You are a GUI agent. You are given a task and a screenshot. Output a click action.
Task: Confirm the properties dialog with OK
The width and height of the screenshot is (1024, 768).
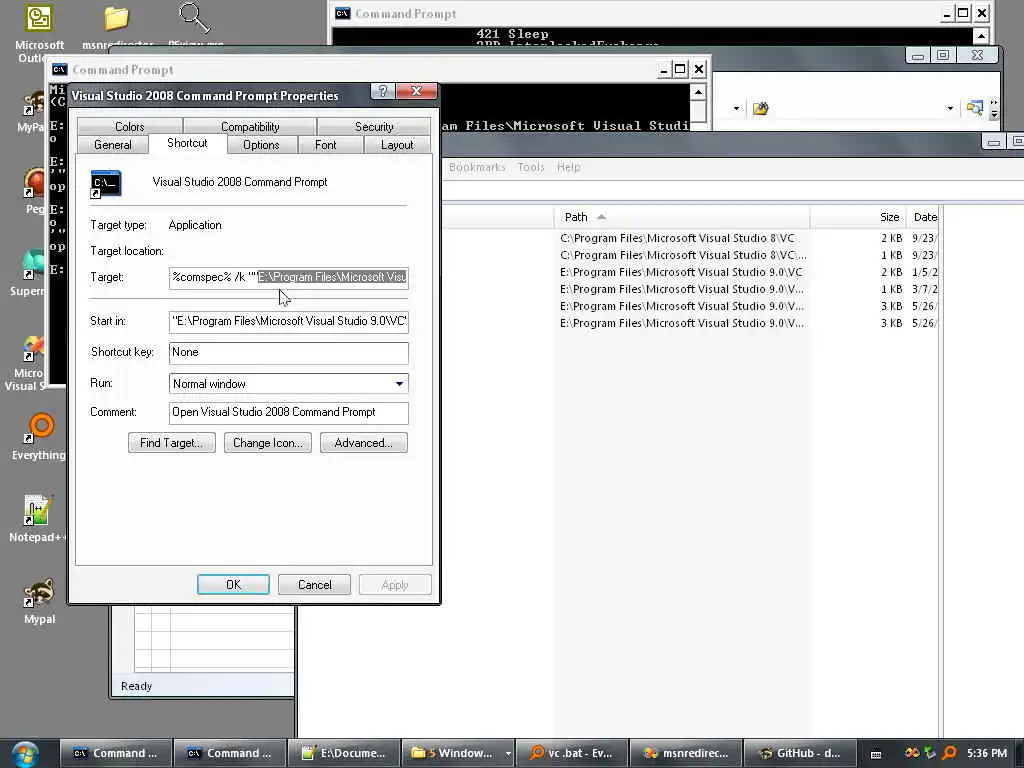pyautogui.click(x=233, y=584)
